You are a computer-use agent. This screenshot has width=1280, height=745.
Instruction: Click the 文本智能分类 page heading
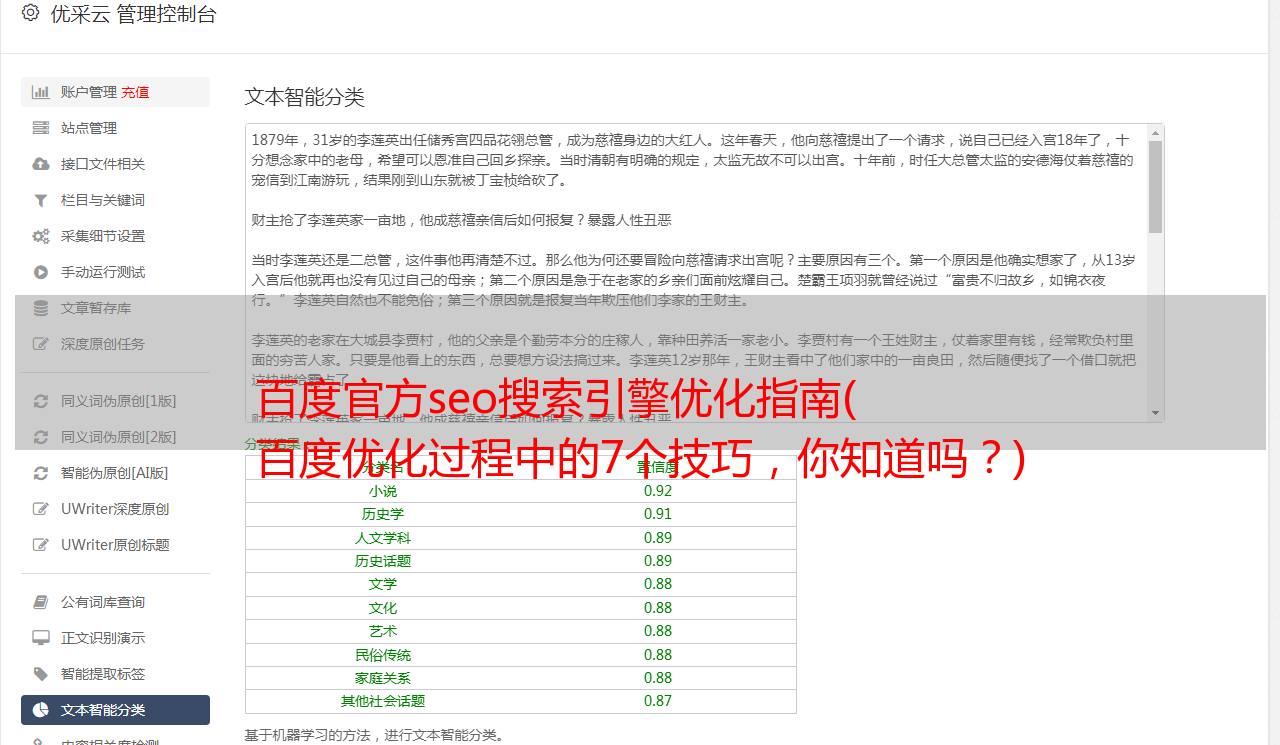(305, 97)
